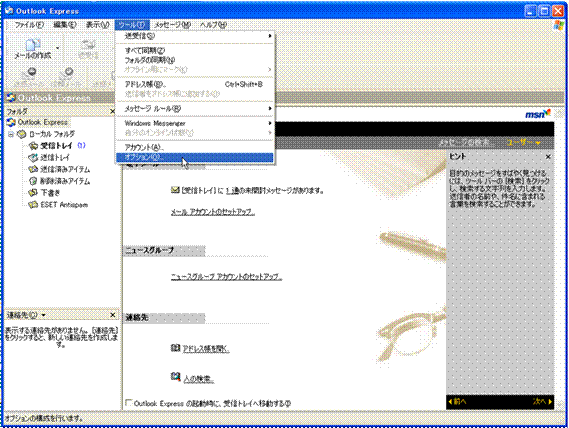
Task: Click the メール アカウントのセットアップ link
Action: point(213,212)
